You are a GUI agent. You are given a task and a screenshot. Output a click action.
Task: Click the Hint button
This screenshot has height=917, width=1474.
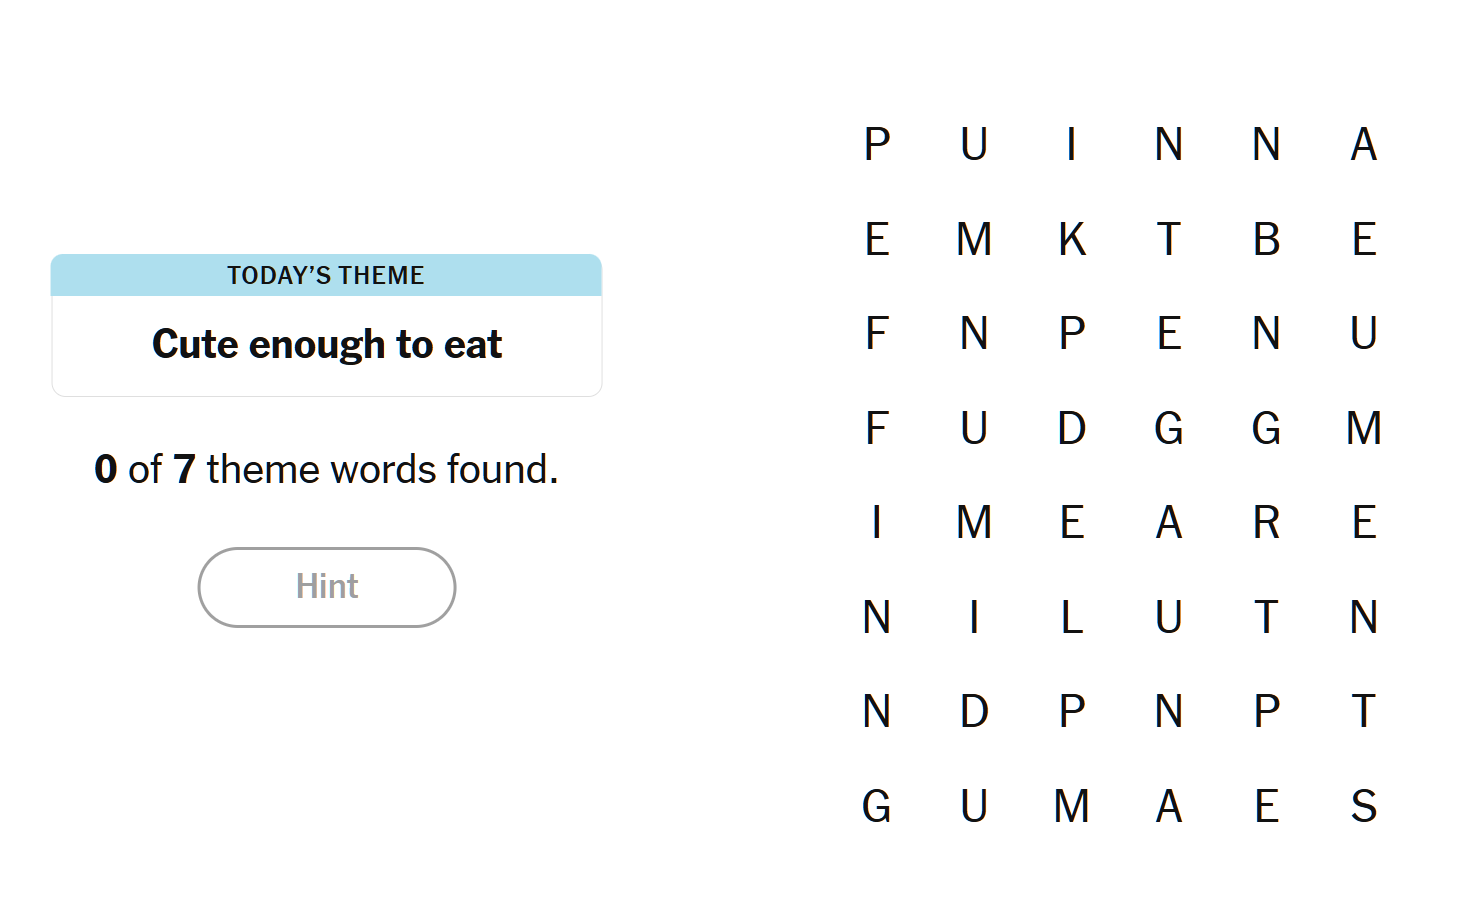327,587
